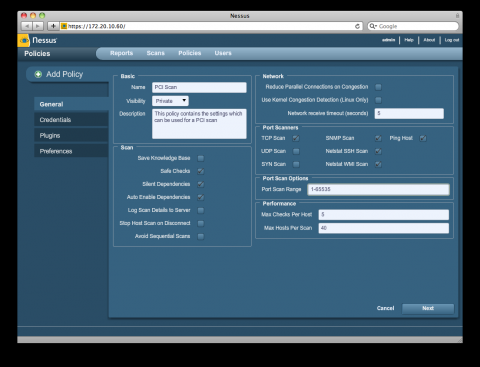Click the Log out link
Screen dimensions: 480x367
452,40
